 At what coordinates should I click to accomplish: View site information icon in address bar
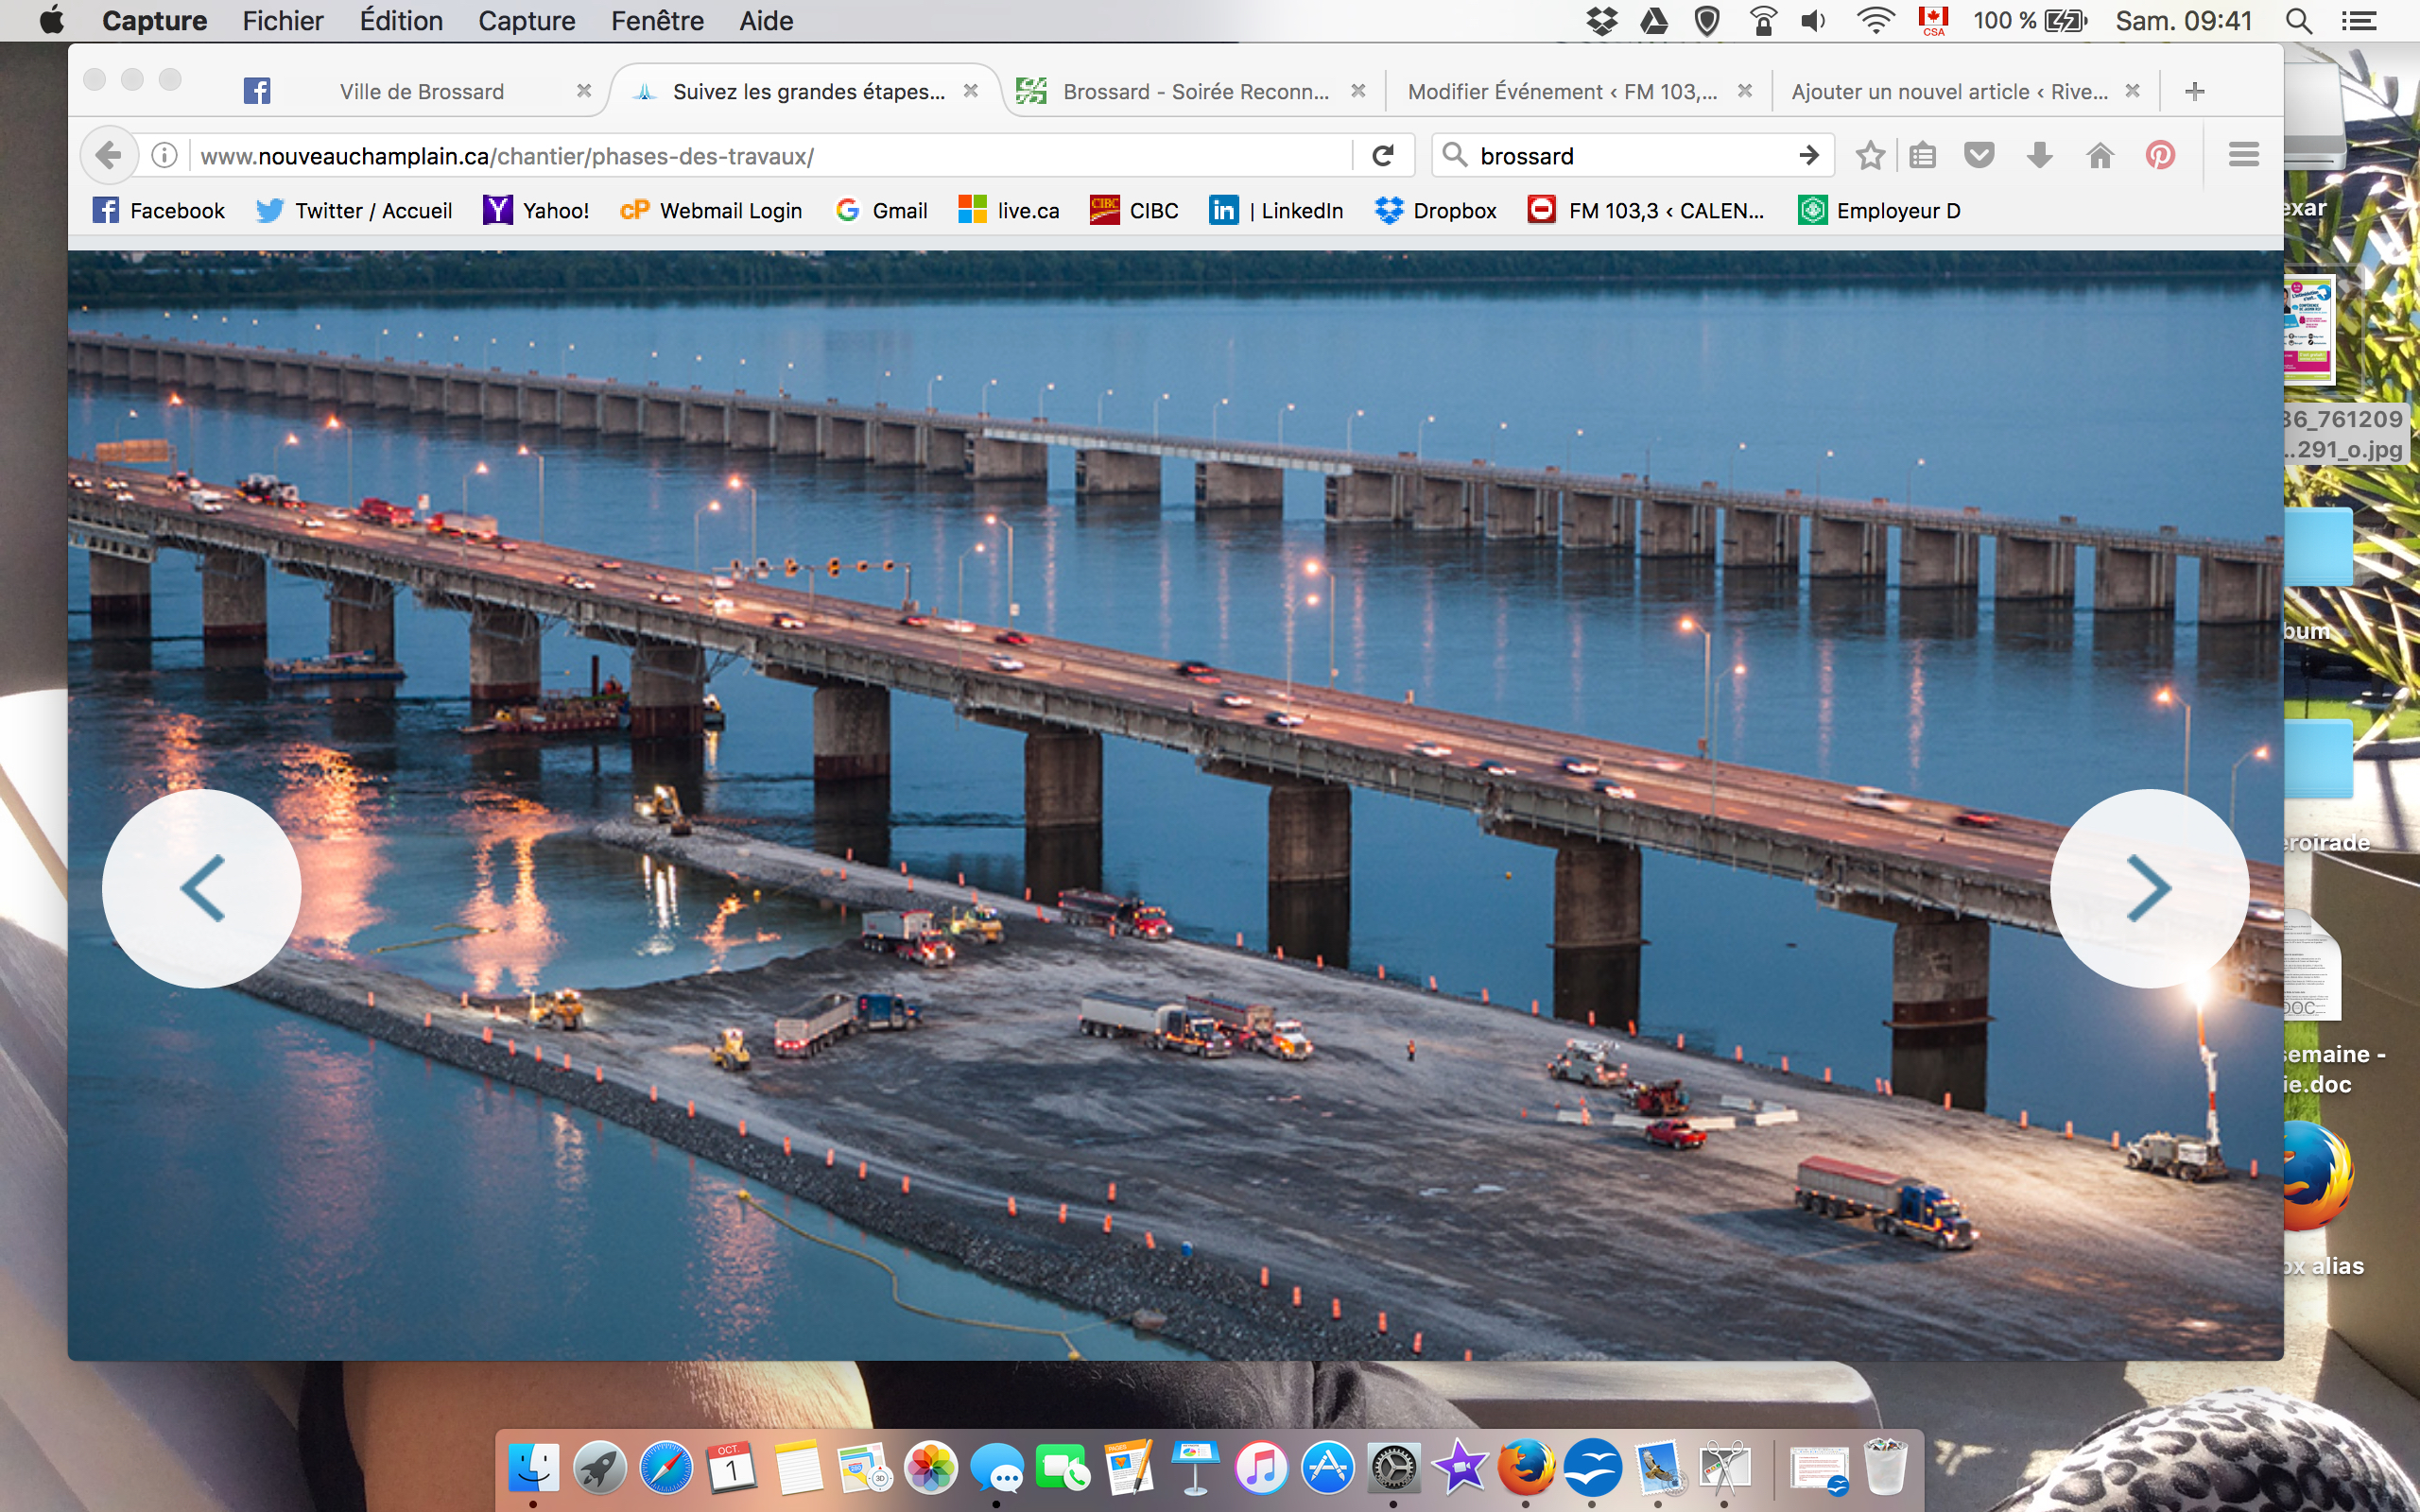point(165,155)
